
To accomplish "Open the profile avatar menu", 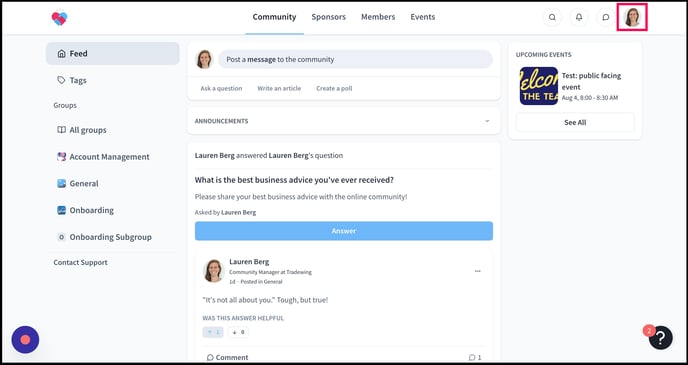I will point(632,17).
